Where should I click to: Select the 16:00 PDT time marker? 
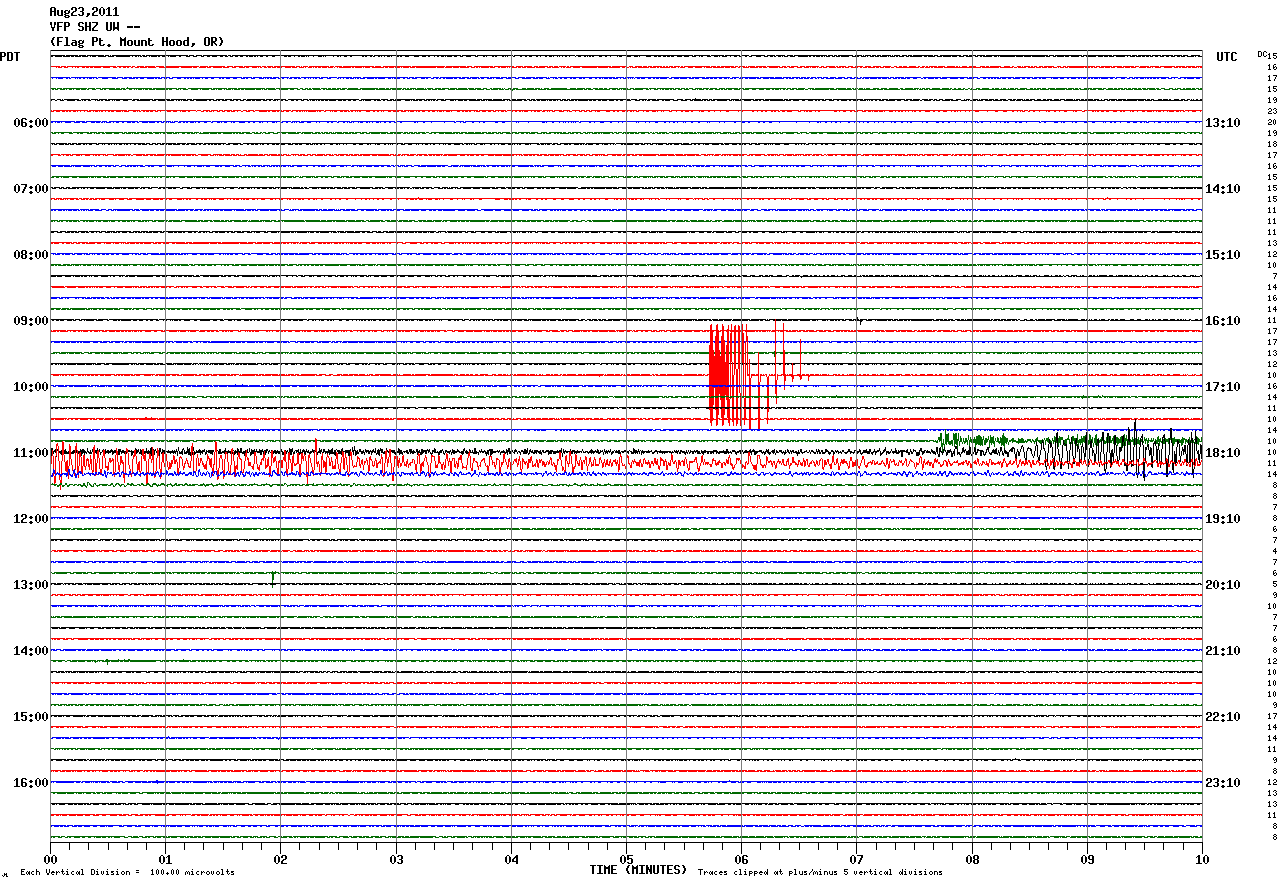pyautogui.click(x=31, y=783)
